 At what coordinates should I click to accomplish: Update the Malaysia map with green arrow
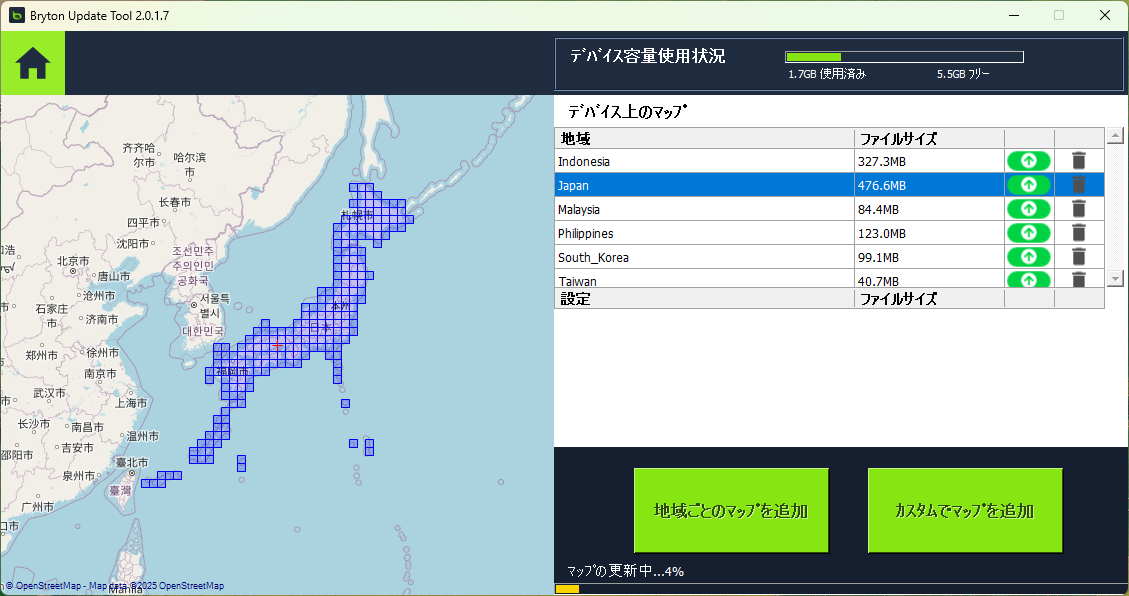[1028, 209]
